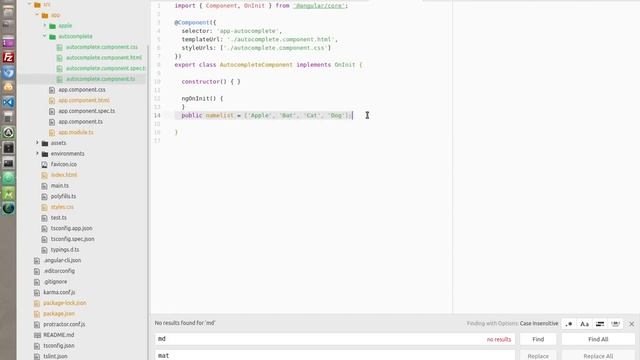Click the file icon of autocomplete.component.css

tap(60, 47)
